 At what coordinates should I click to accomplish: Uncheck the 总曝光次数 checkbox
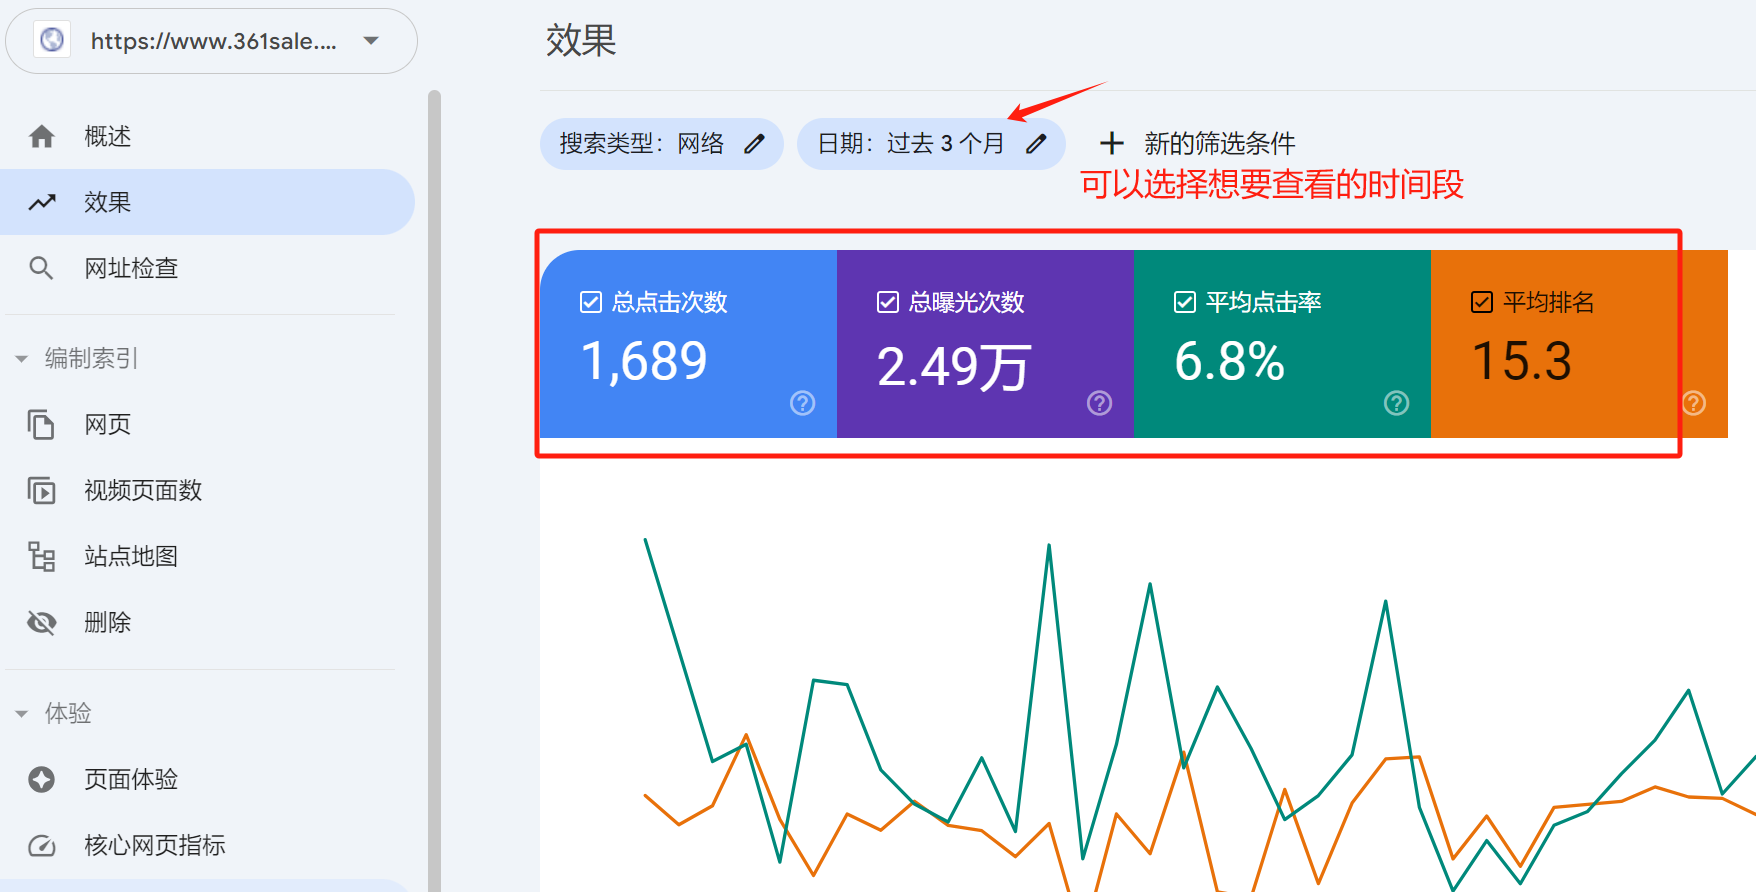tap(888, 302)
